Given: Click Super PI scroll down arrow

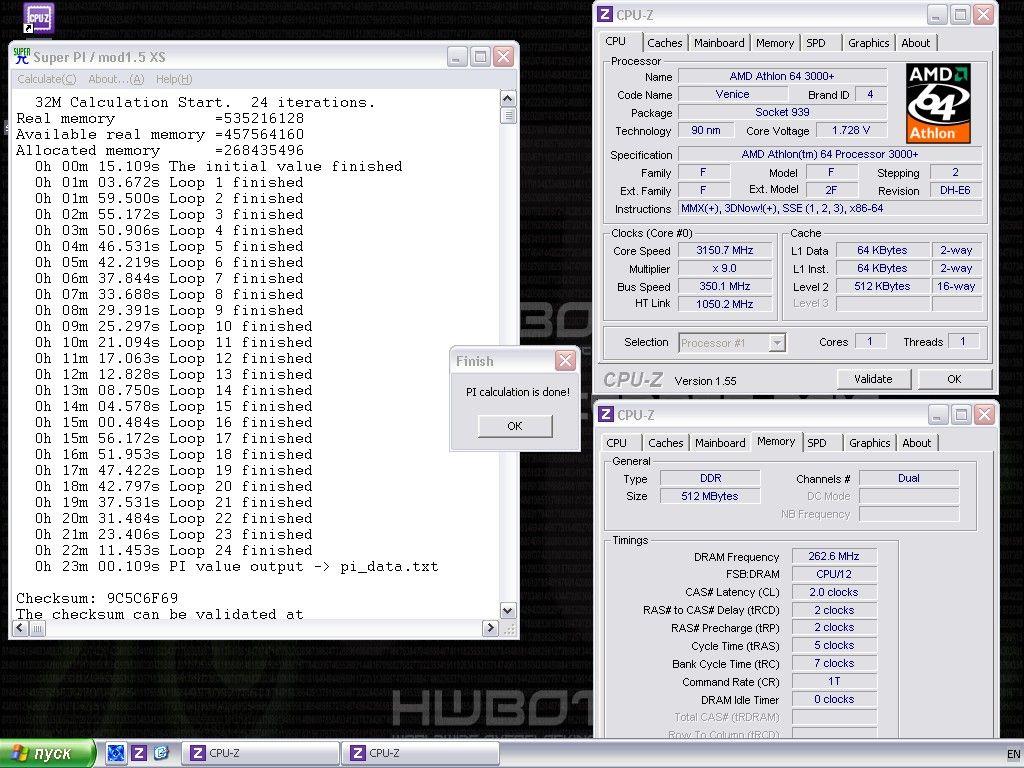Looking at the screenshot, I should coord(507,611).
